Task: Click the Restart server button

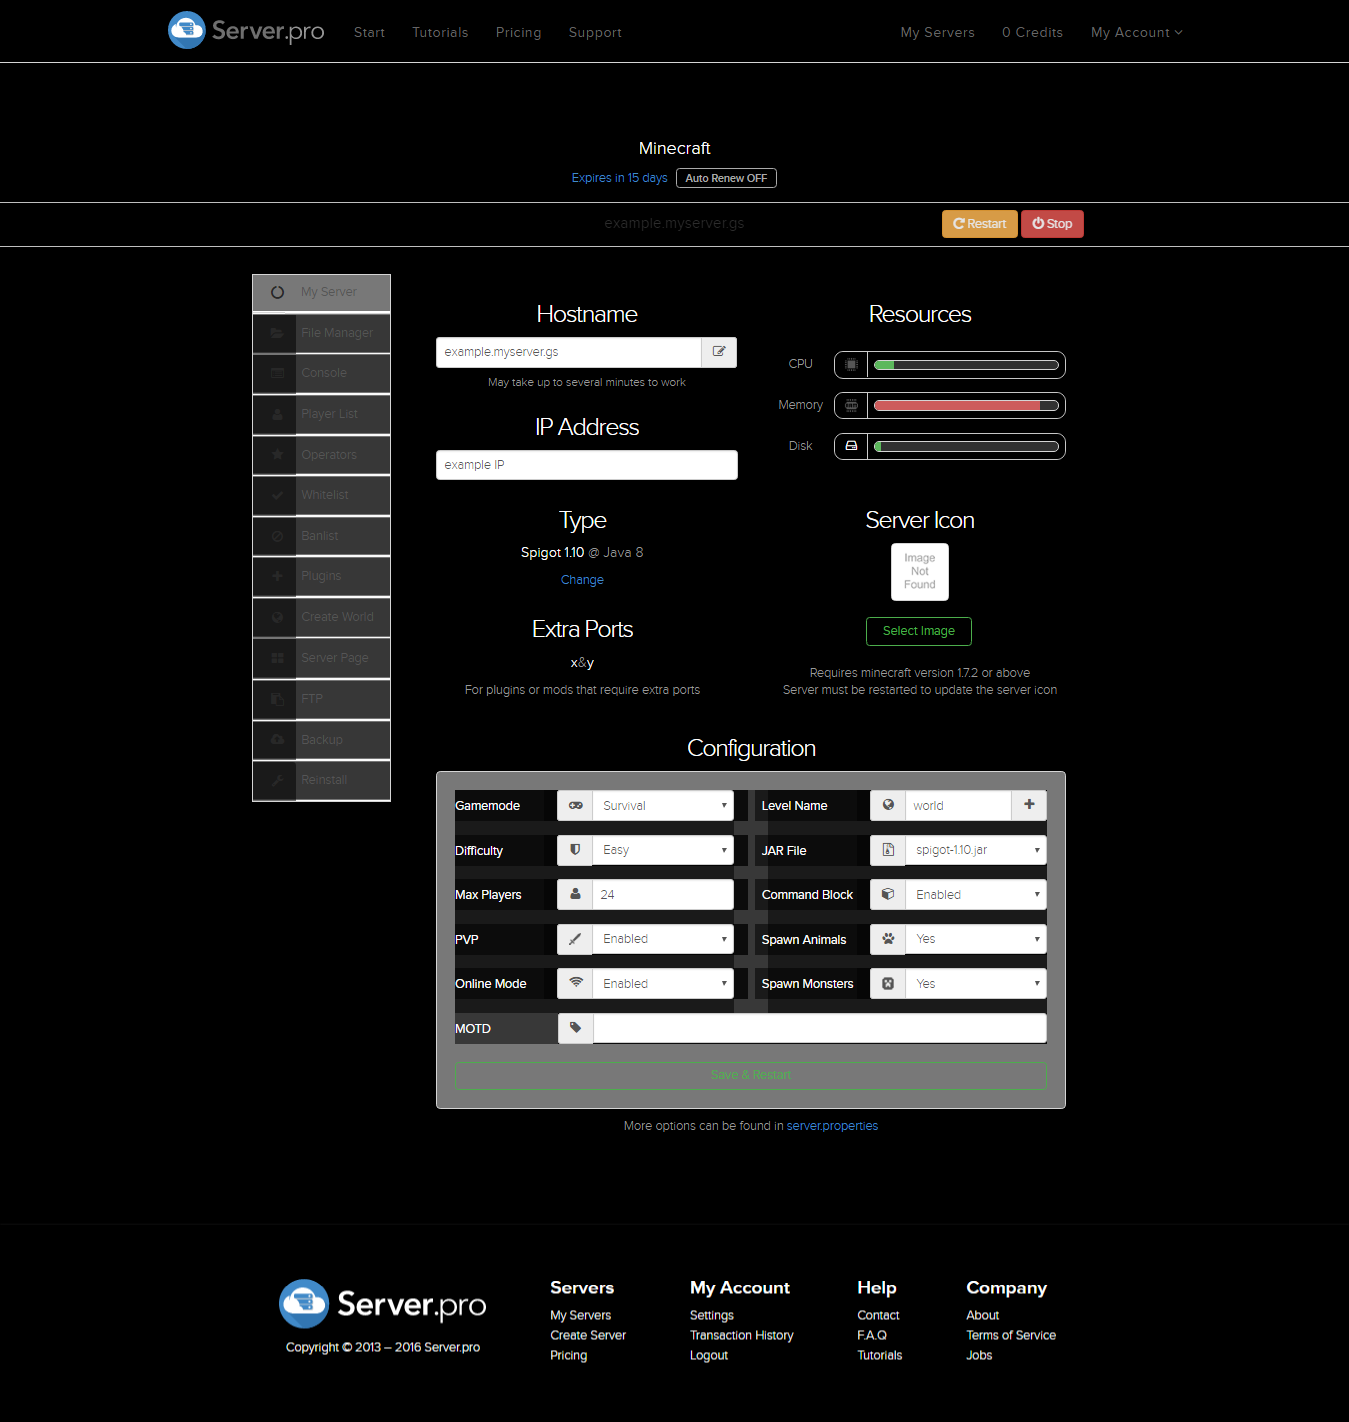Action: point(978,223)
